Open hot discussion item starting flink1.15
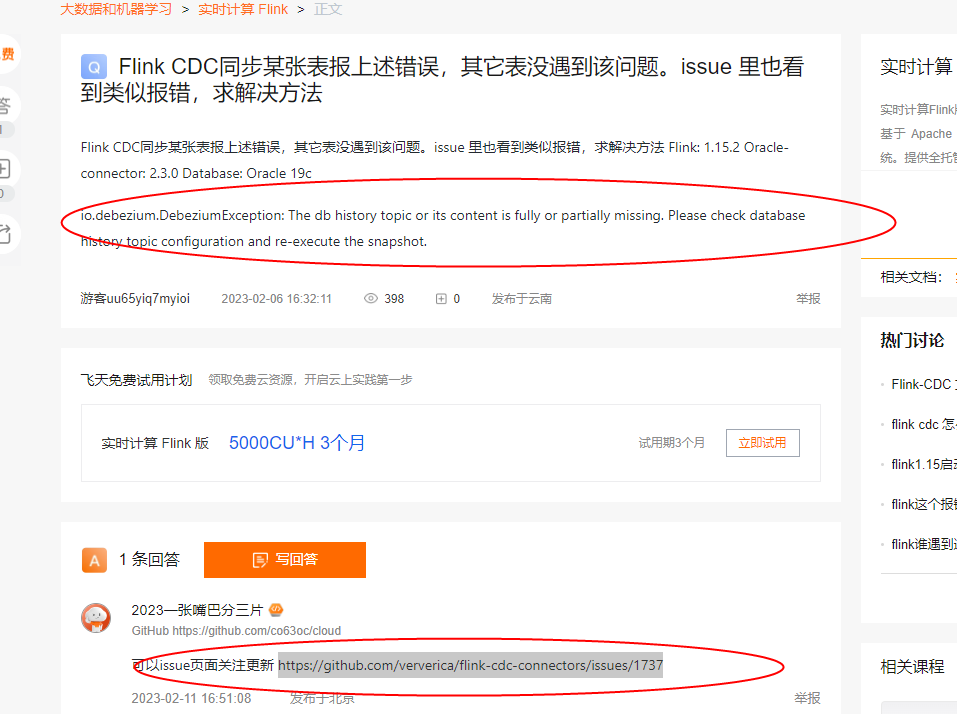 click(924, 464)
